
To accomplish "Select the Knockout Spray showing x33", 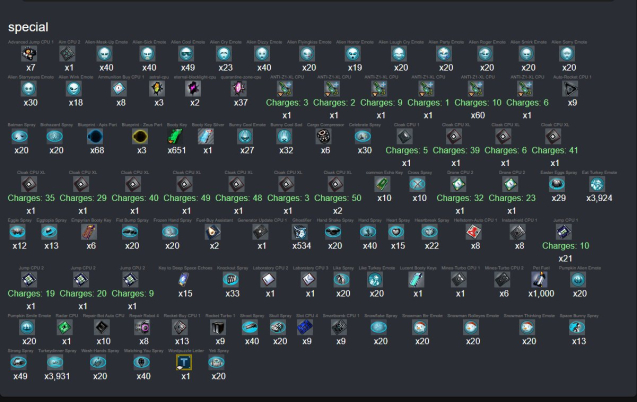I will (x=231, y=281).
